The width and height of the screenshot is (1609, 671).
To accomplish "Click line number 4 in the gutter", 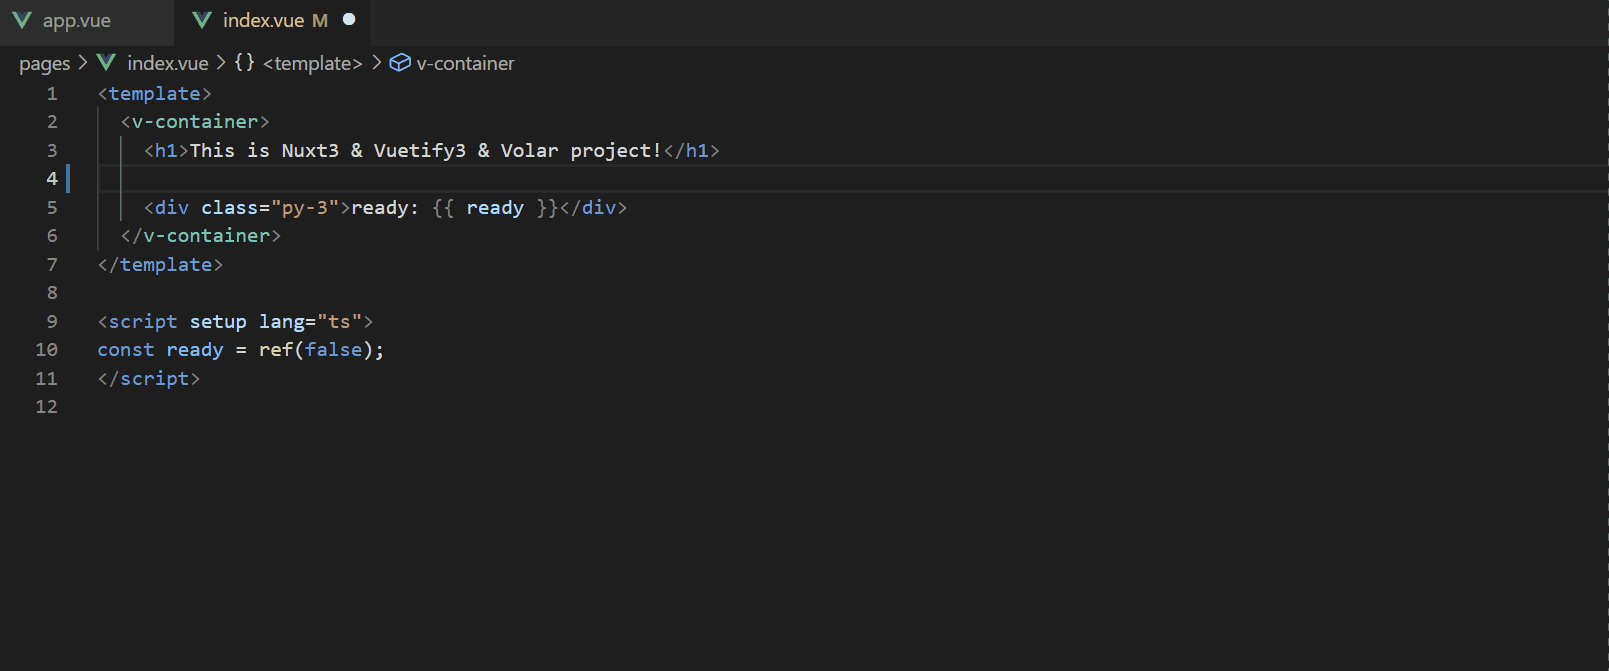I will click(52, 179).
